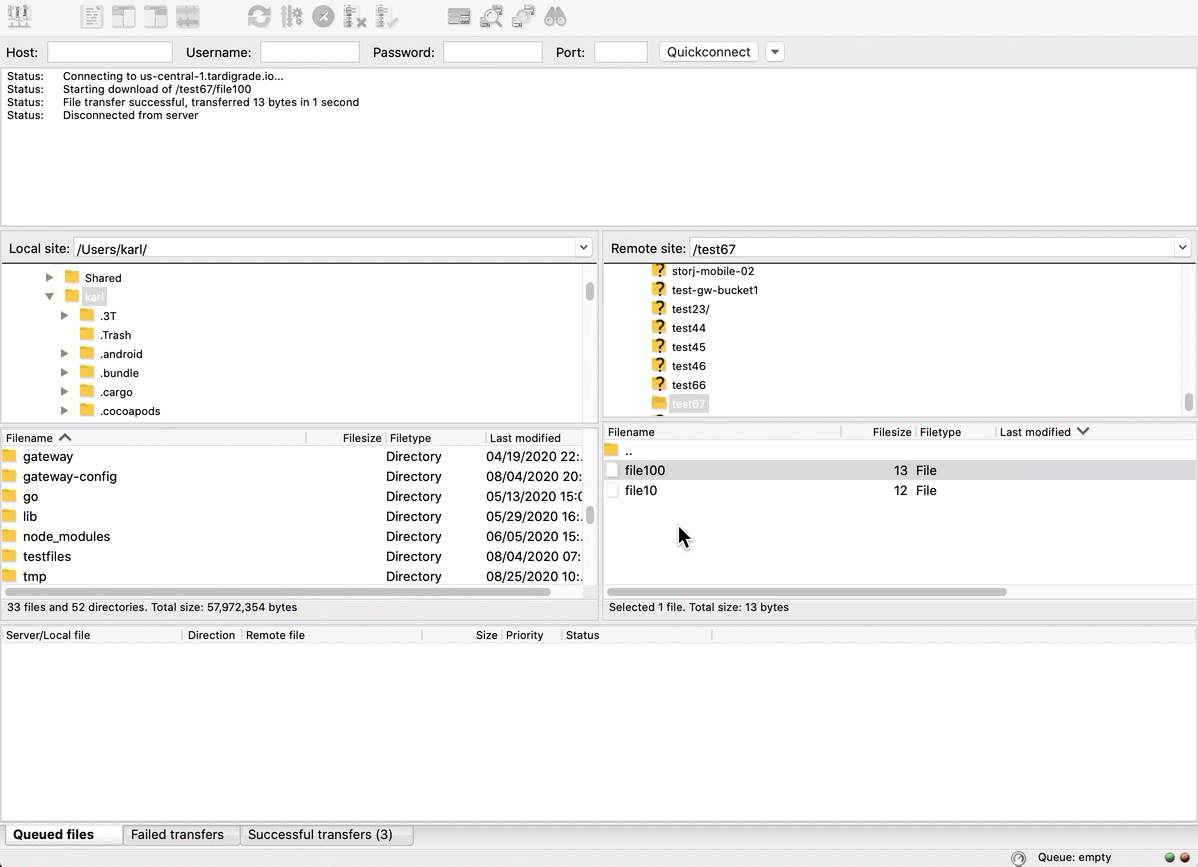This screenshot has width=1198, height=867.
Task: Click inside the Host input field
Action: click(109, 51)
